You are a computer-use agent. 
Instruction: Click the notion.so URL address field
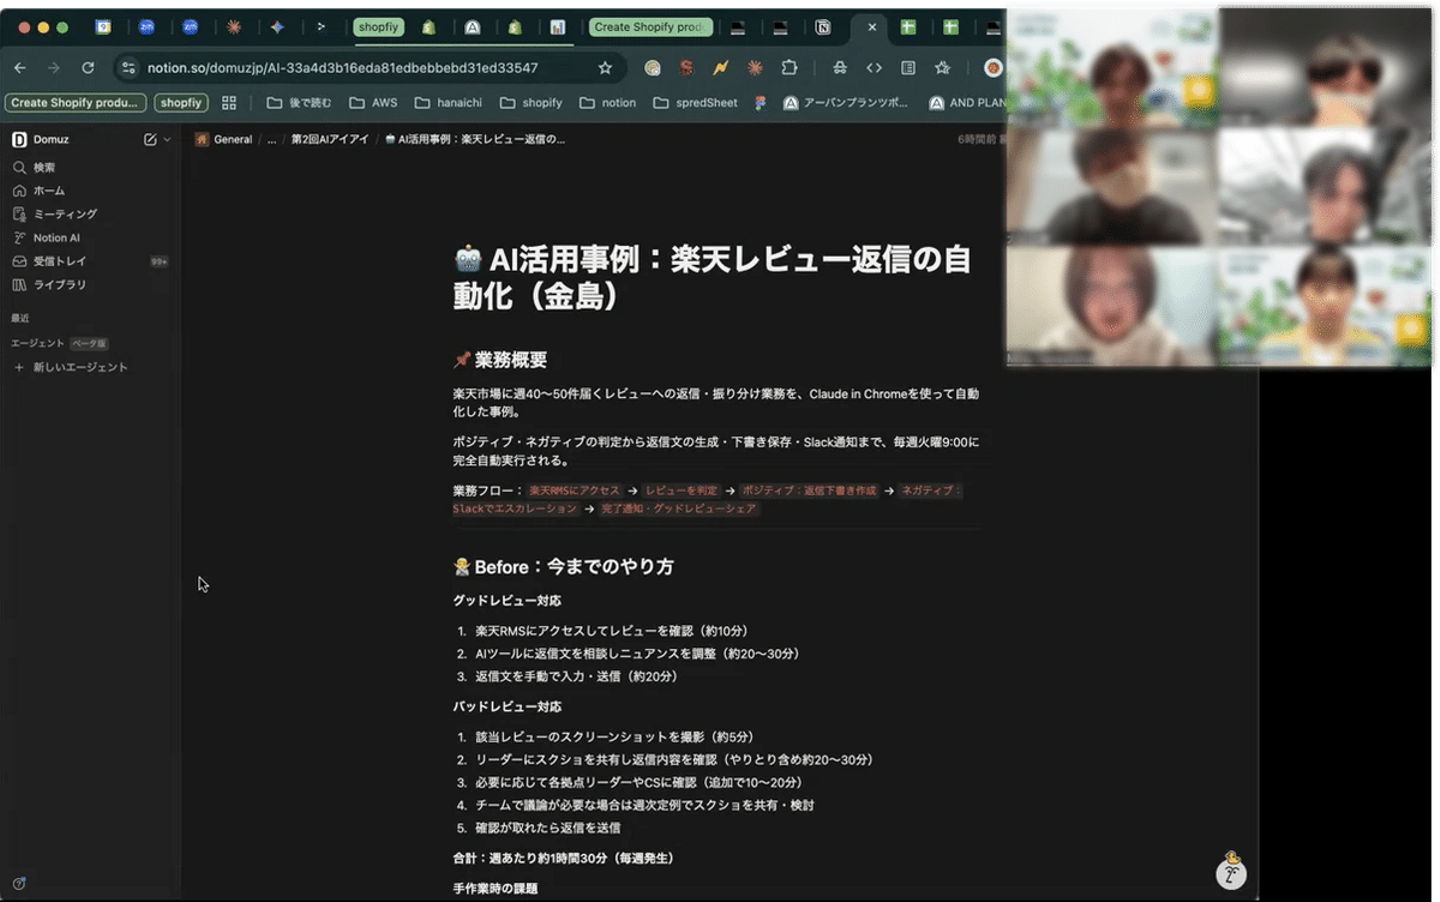click(x=342, y=67)
